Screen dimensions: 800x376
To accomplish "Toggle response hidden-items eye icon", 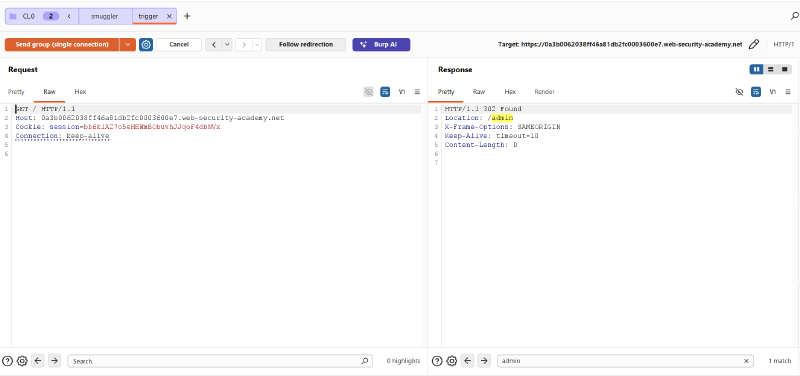I will [x=739, y=92].
